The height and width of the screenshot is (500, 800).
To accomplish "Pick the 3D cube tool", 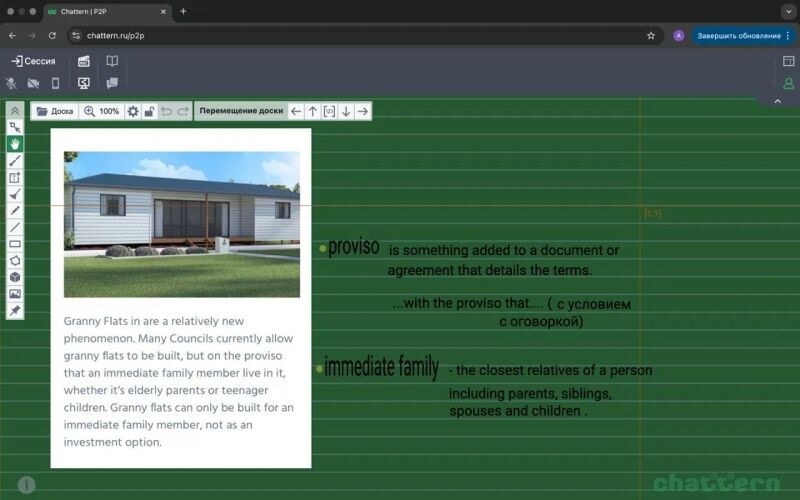I will coord(15,278).
